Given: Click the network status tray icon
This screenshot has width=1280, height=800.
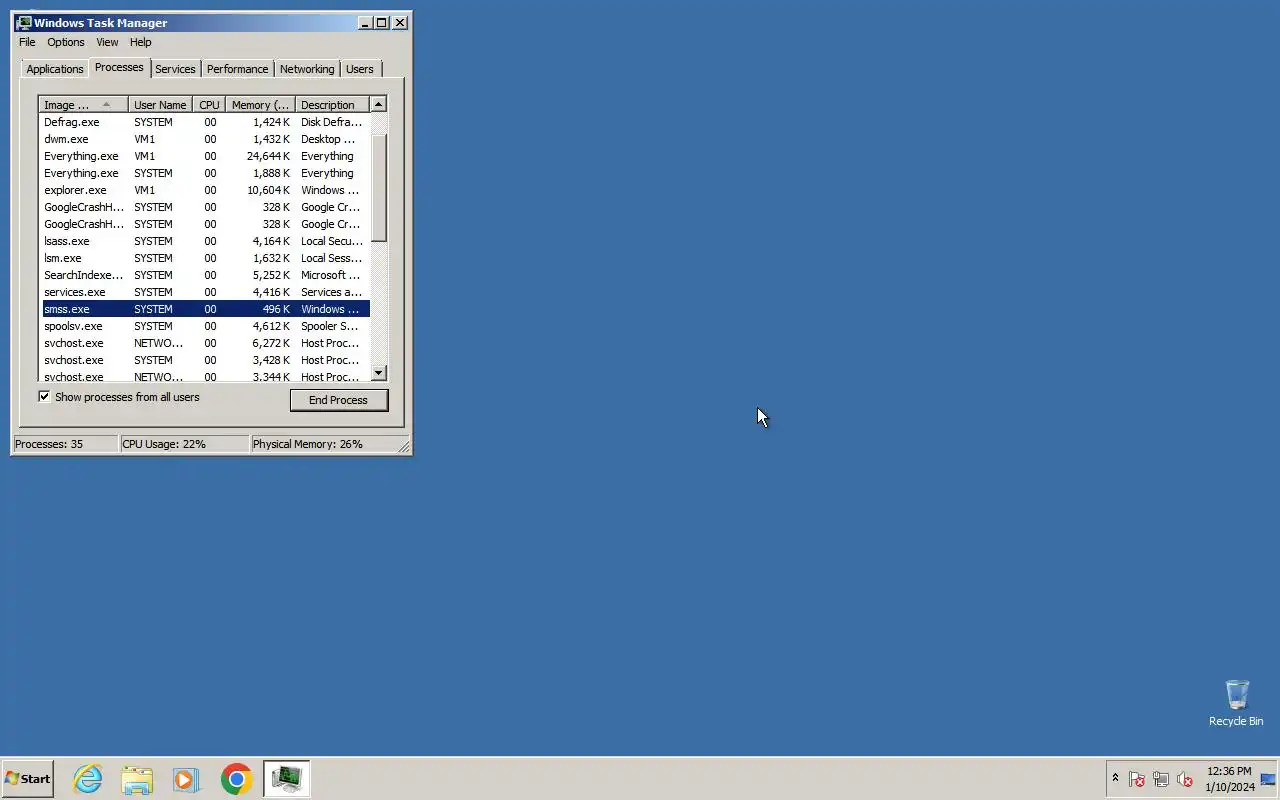Looking at the screenshot, I should [x=1161, y=779].
